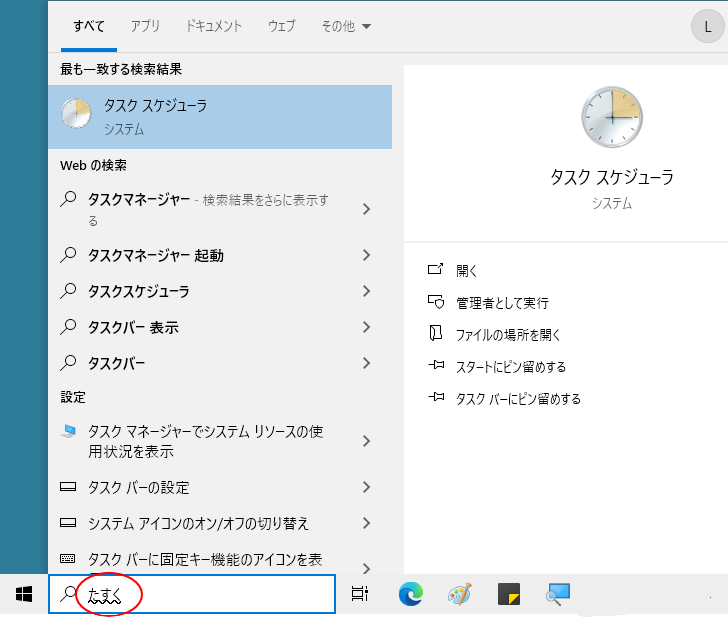Click the magnifier monitor taskbar icon
This screenshot has width=728, height=617.
pyautogui.click(x=558, y=594)
